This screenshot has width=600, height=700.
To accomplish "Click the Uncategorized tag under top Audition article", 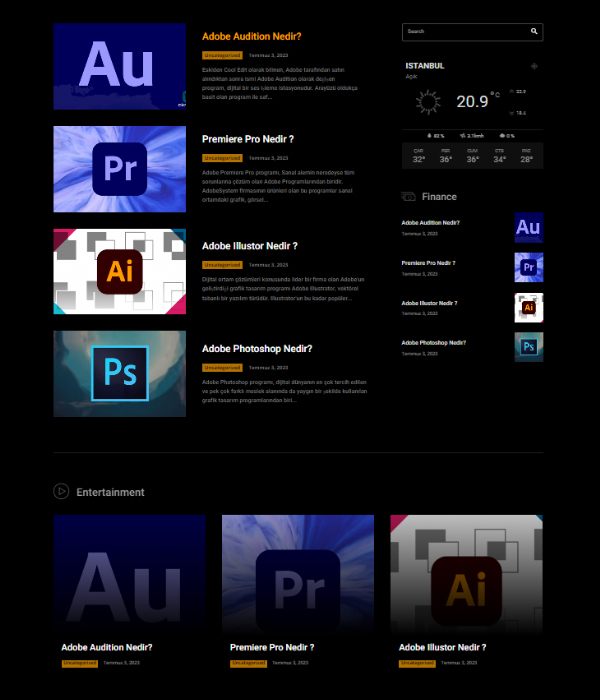I will 222,55.
